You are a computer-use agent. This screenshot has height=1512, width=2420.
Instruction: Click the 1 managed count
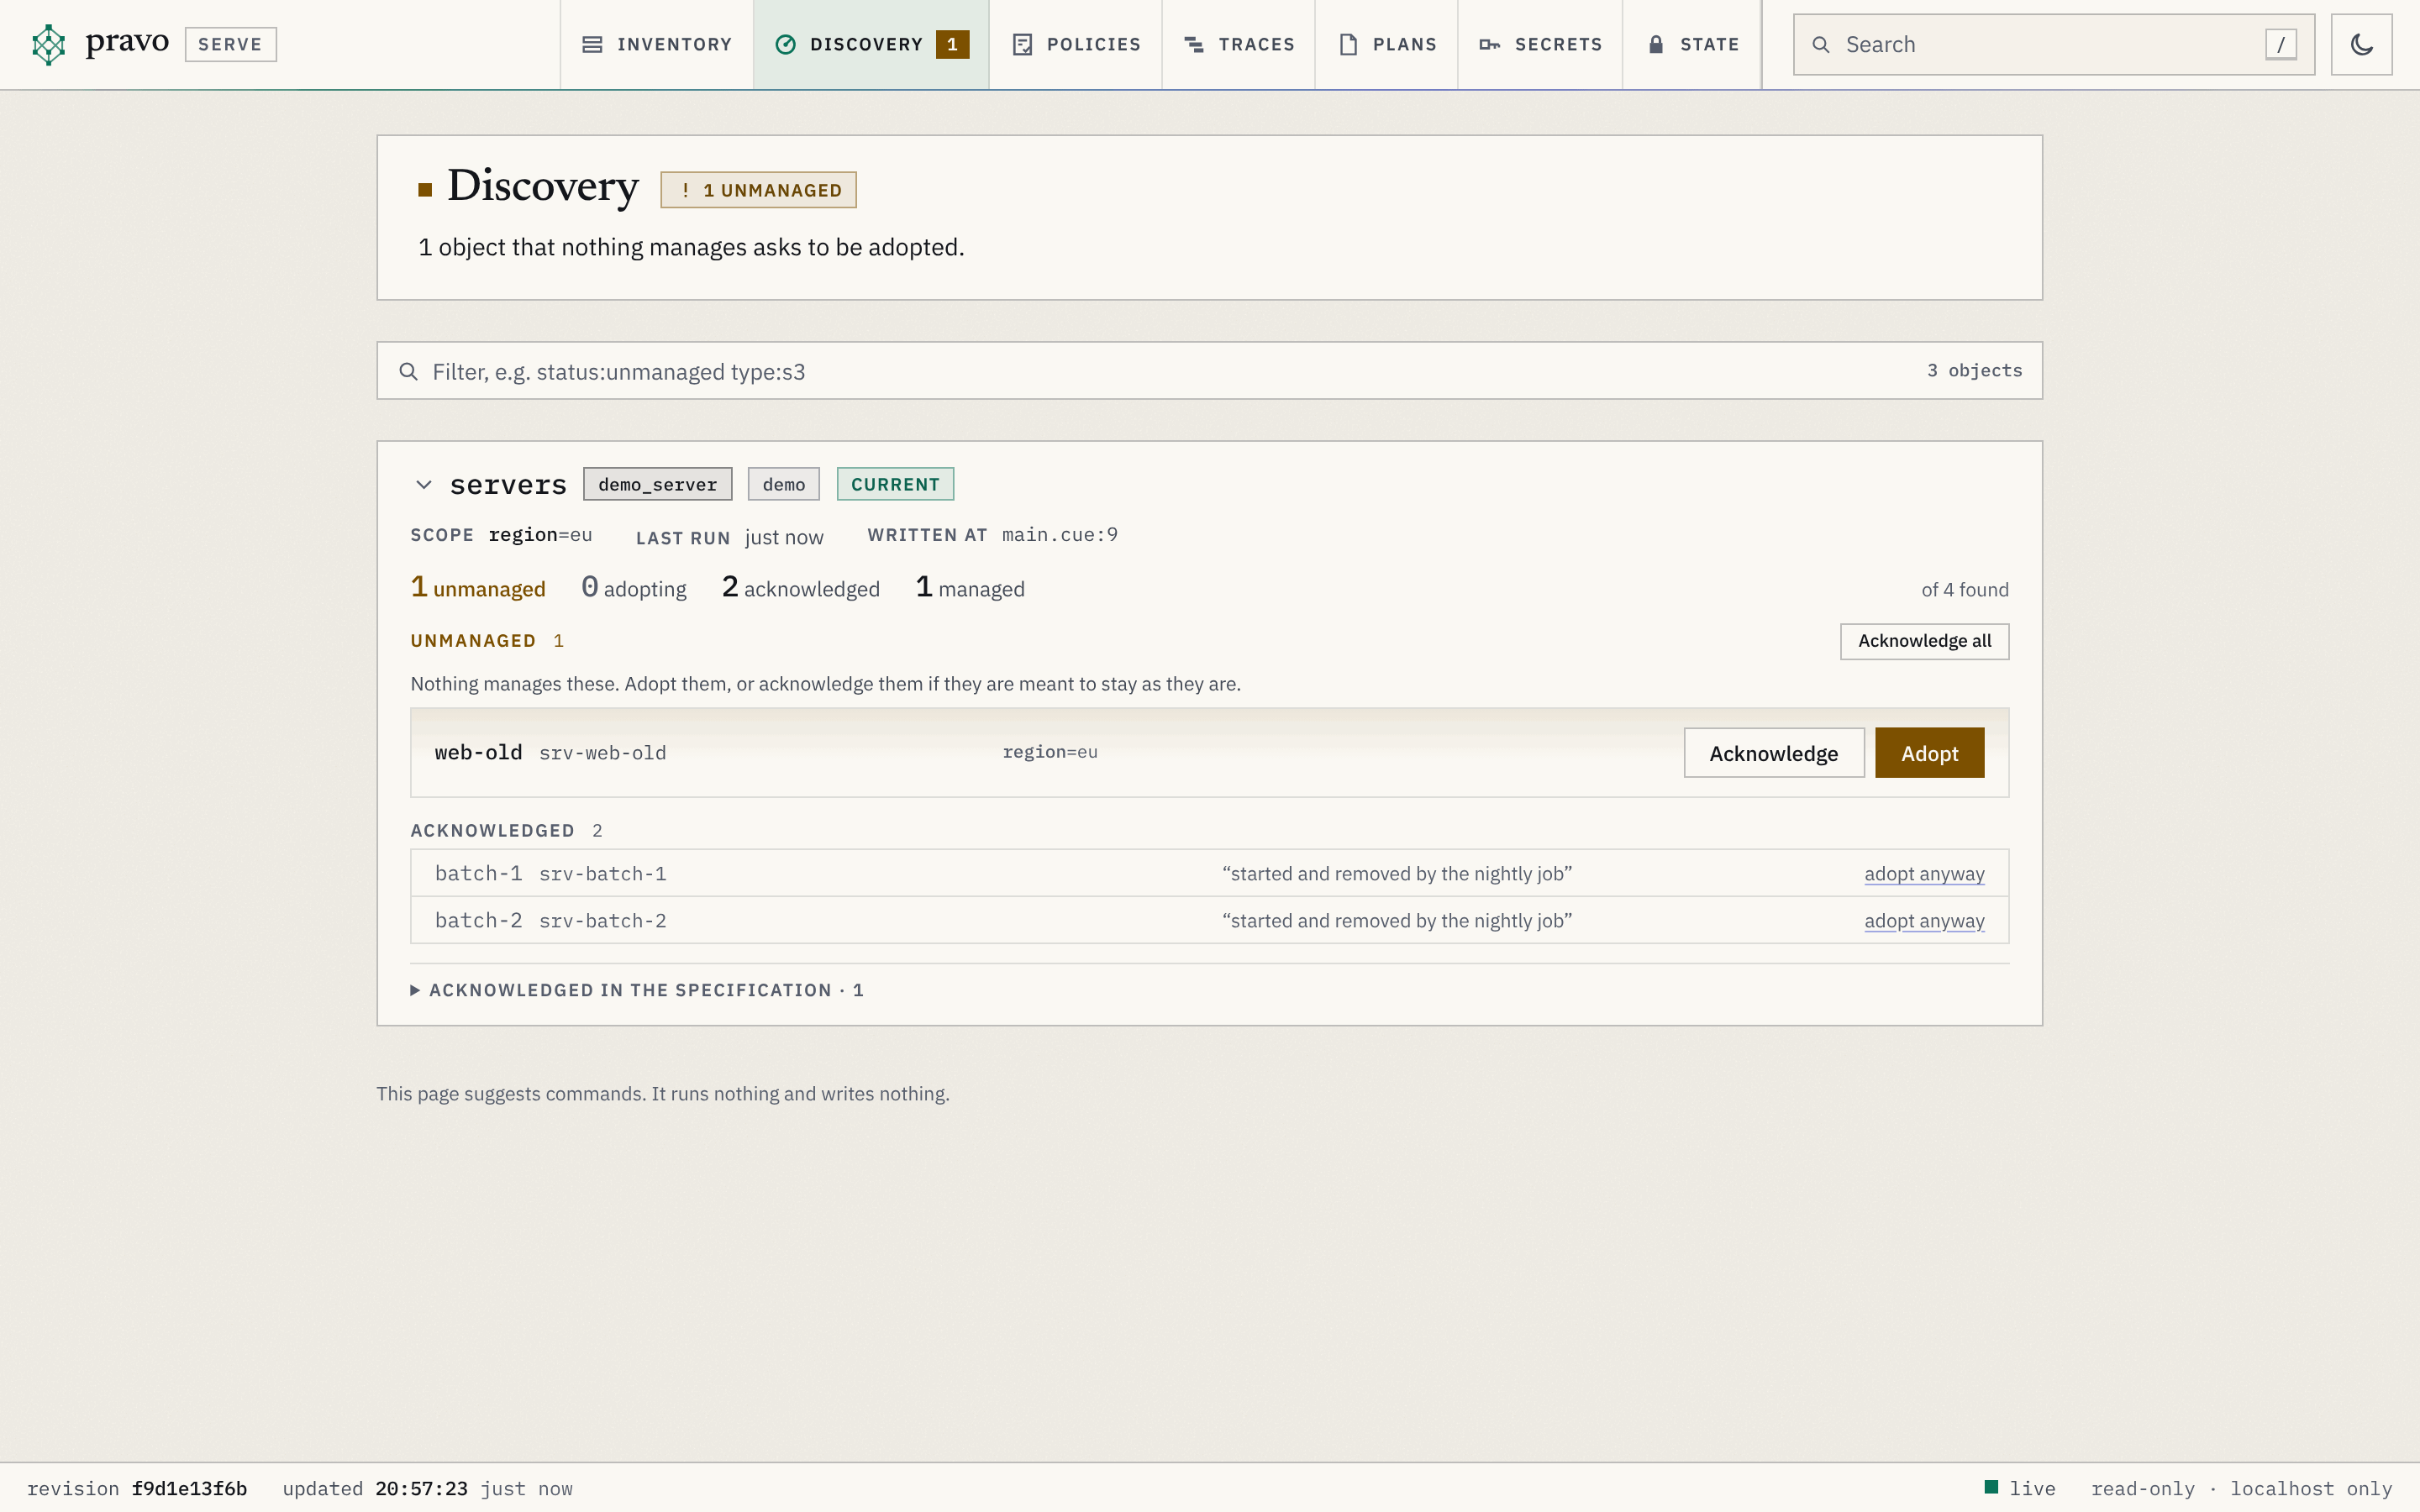coord(970,588)
